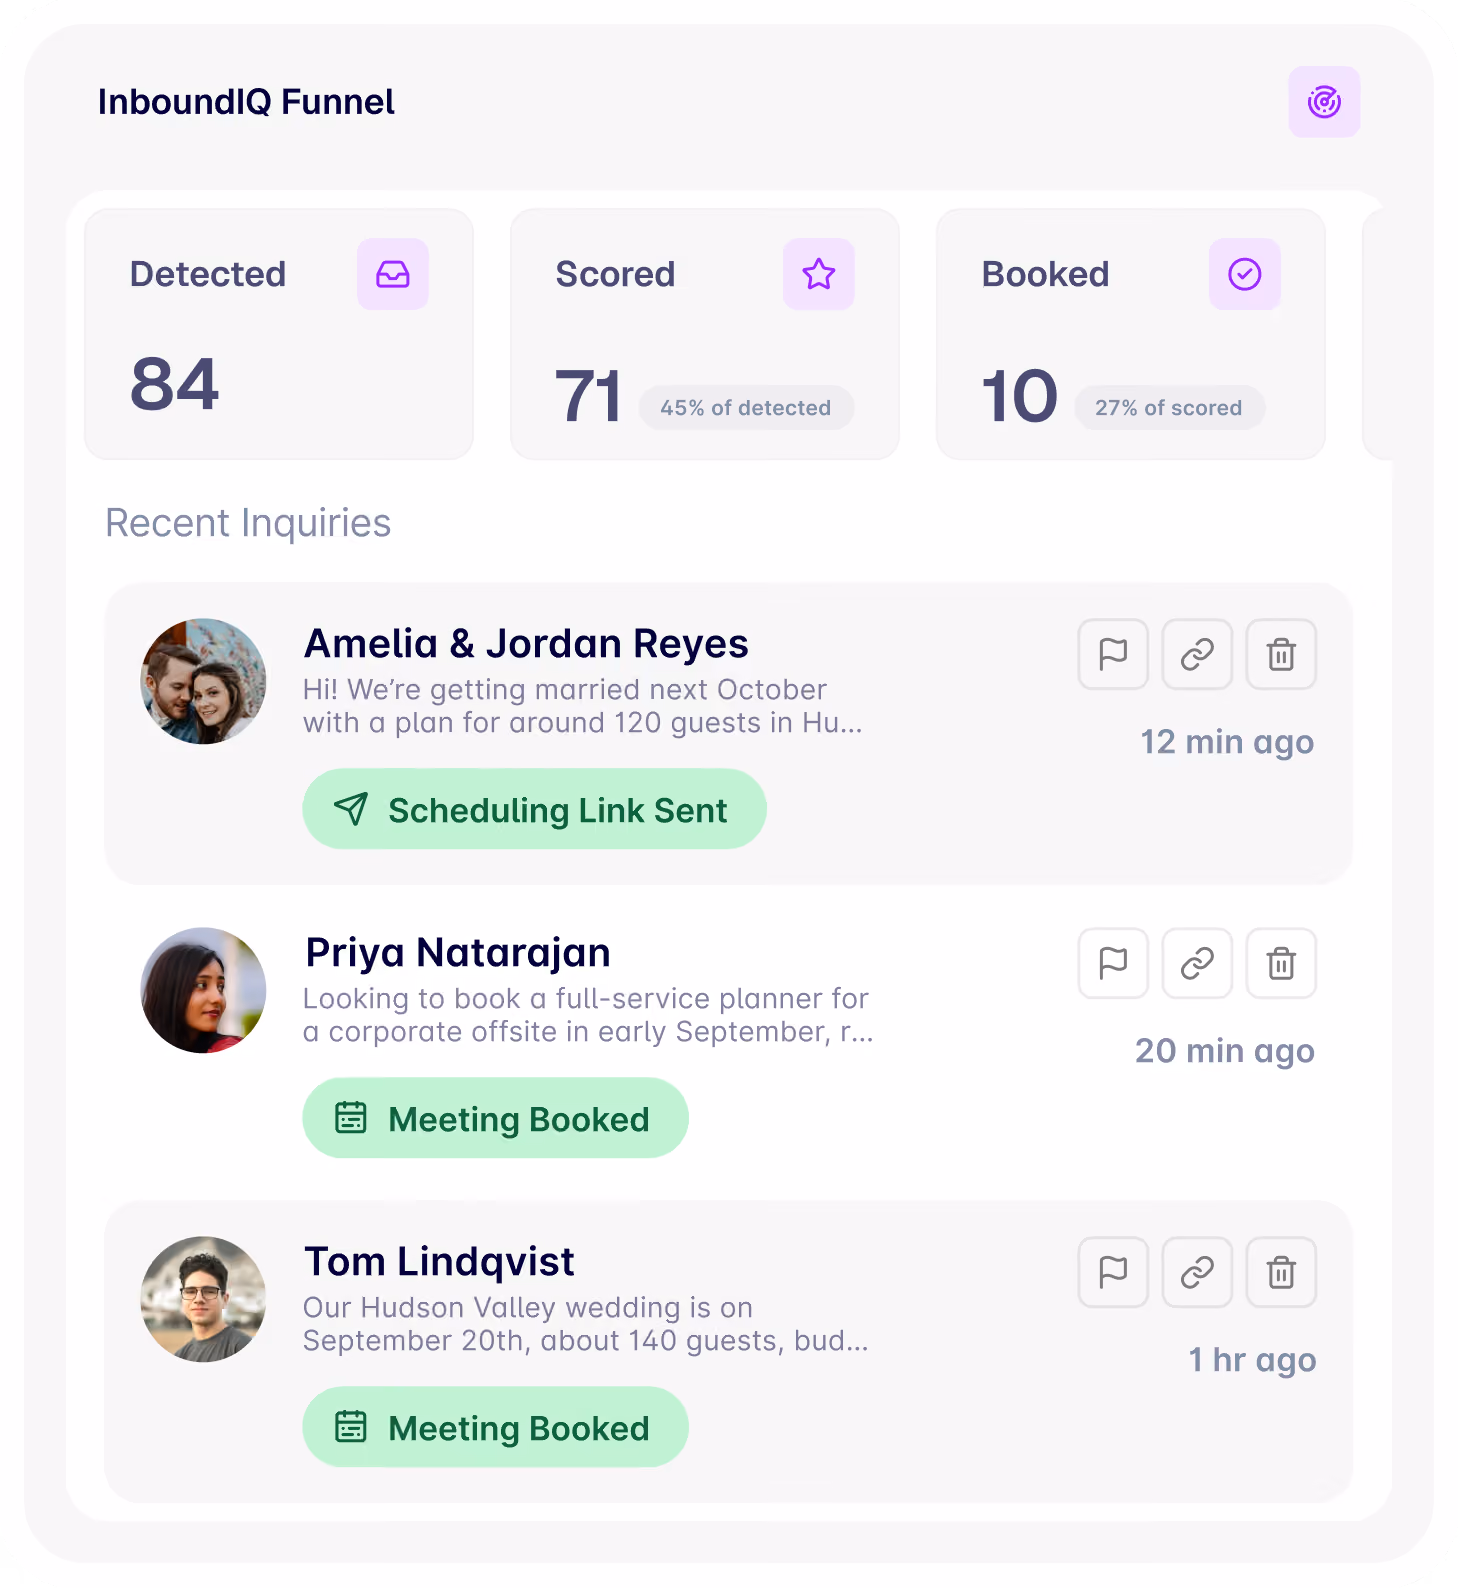This screenshot has width=1458, height=1588.
Task: Copy link for Amelia & Jordan Reyes inquiry
Action: point(1197,654)
